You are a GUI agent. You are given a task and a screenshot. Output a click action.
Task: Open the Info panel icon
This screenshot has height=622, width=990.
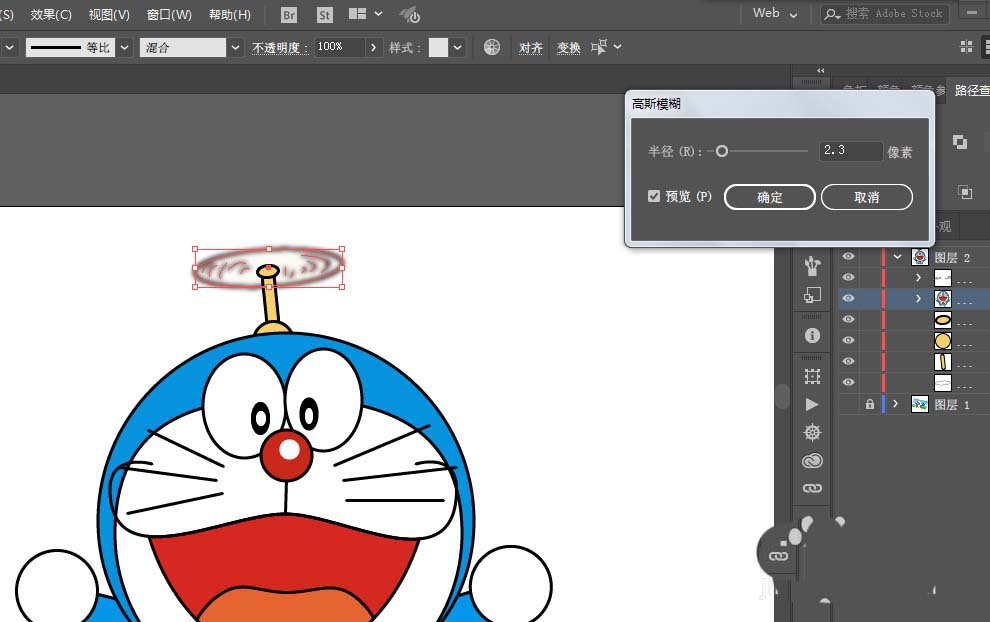[812, 336]
